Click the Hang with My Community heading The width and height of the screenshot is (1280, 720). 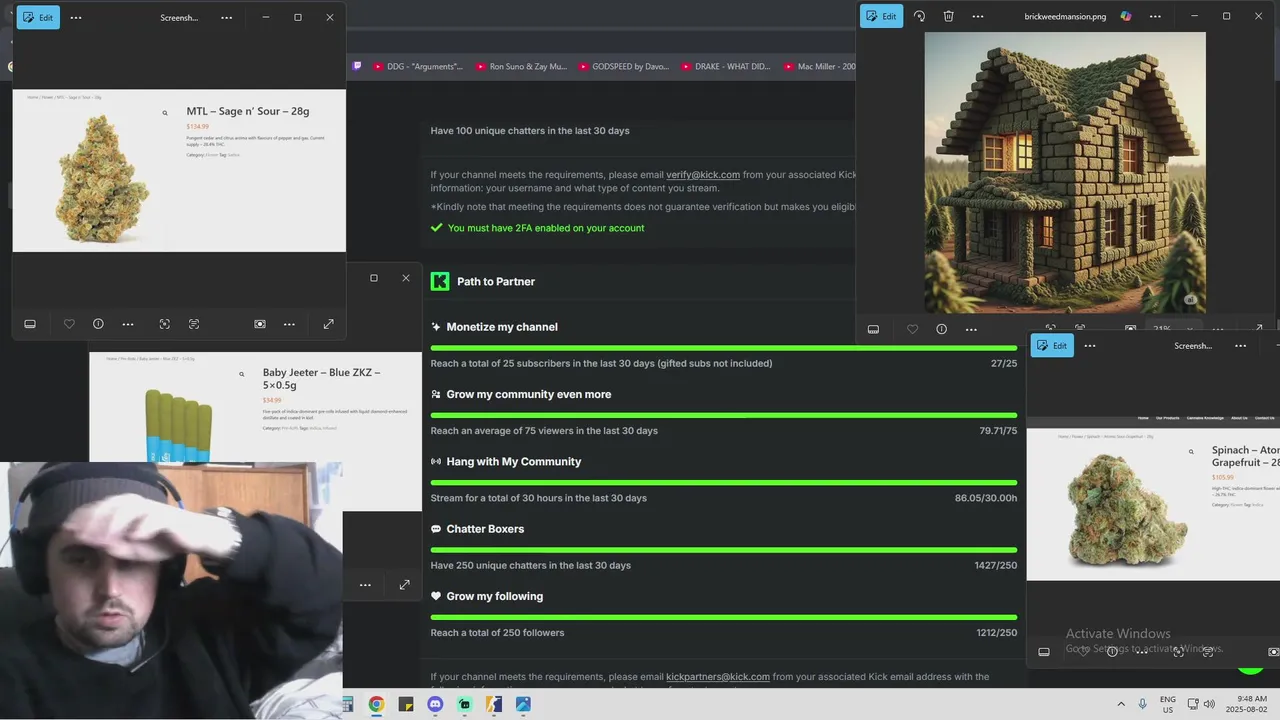click(x=514, y=462)
